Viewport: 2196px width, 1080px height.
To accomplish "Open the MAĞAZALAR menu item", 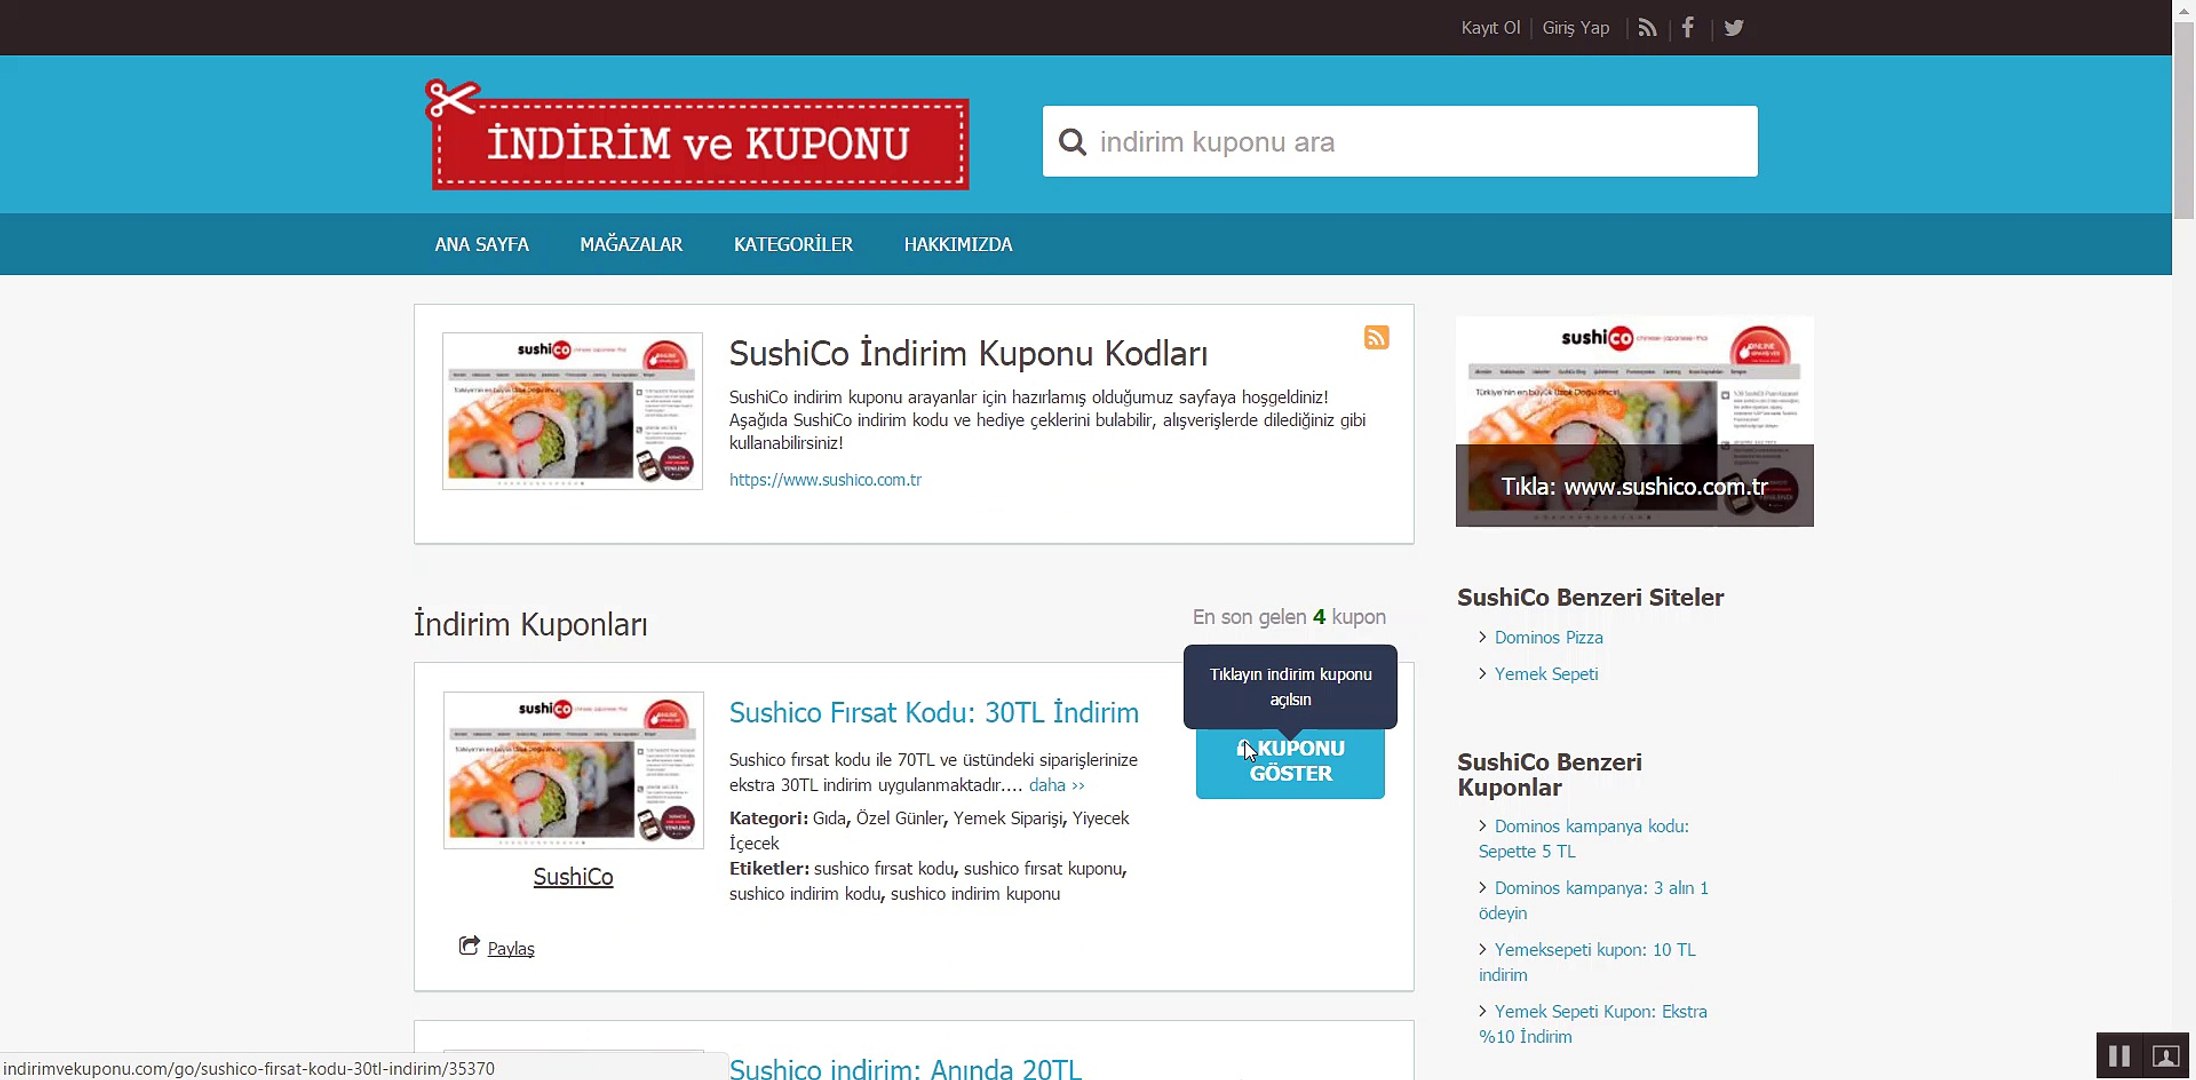I will pos(631,244).
